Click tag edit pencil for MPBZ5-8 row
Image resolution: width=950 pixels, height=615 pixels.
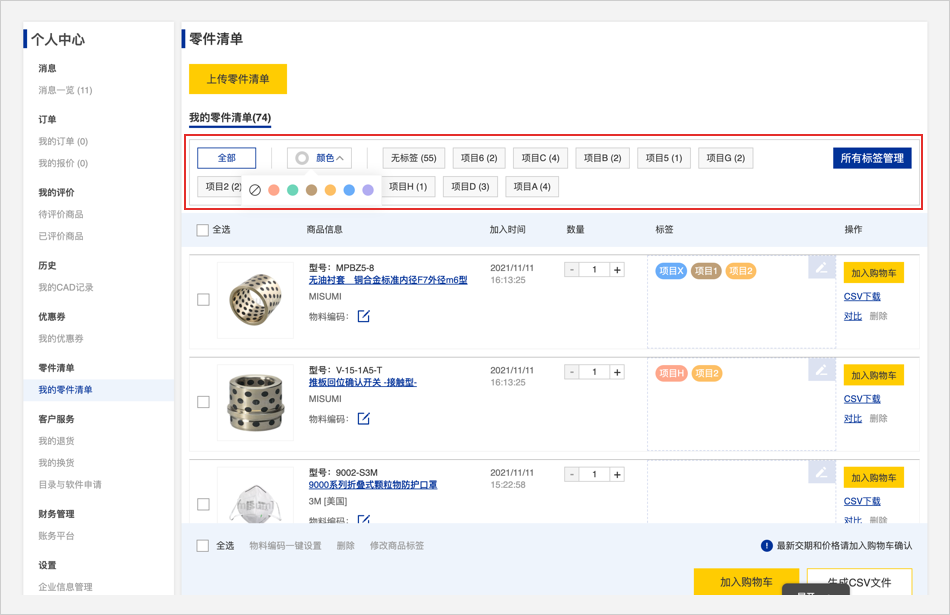tap(821, 267)
